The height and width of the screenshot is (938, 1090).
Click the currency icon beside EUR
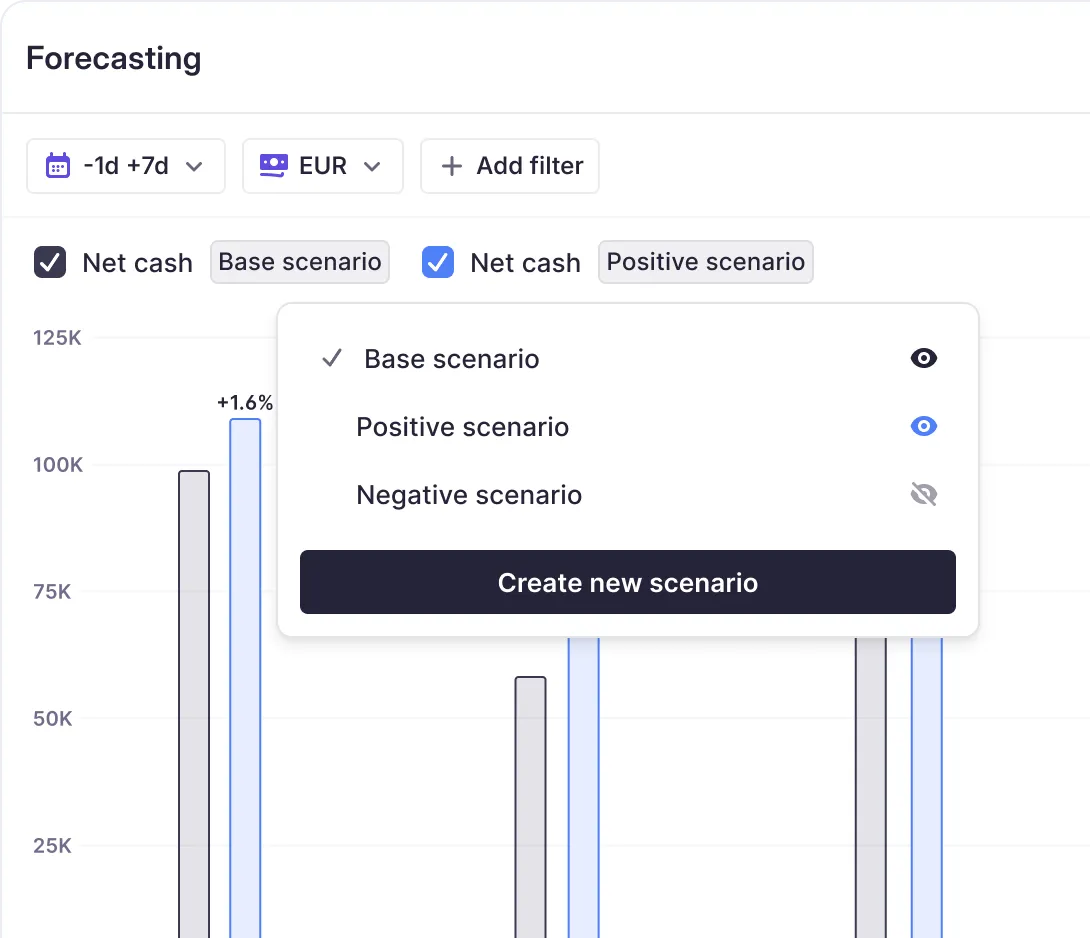(273, 166)
